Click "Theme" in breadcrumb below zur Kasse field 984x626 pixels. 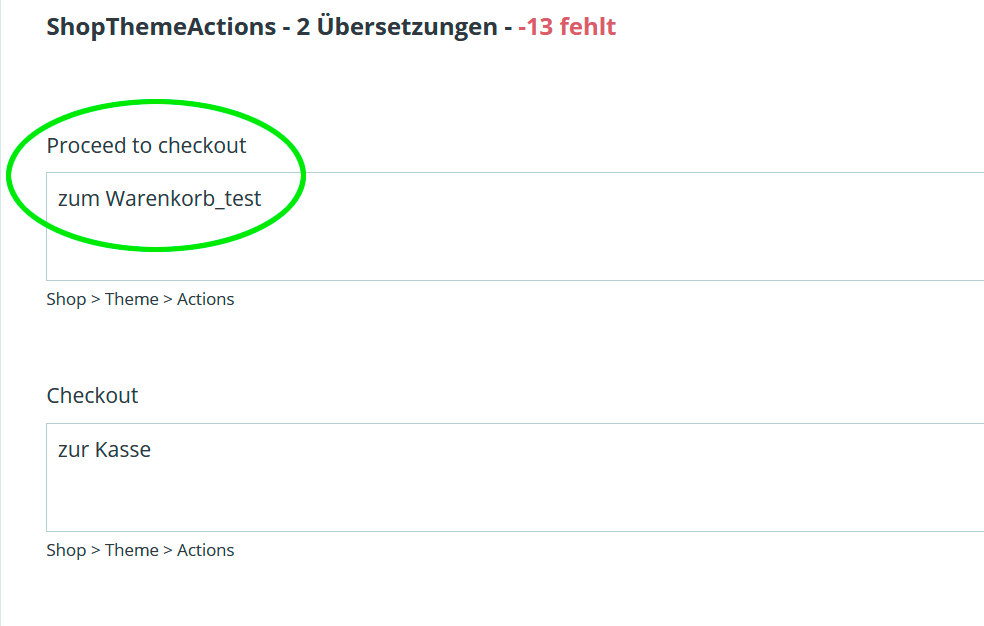(132, 550)
